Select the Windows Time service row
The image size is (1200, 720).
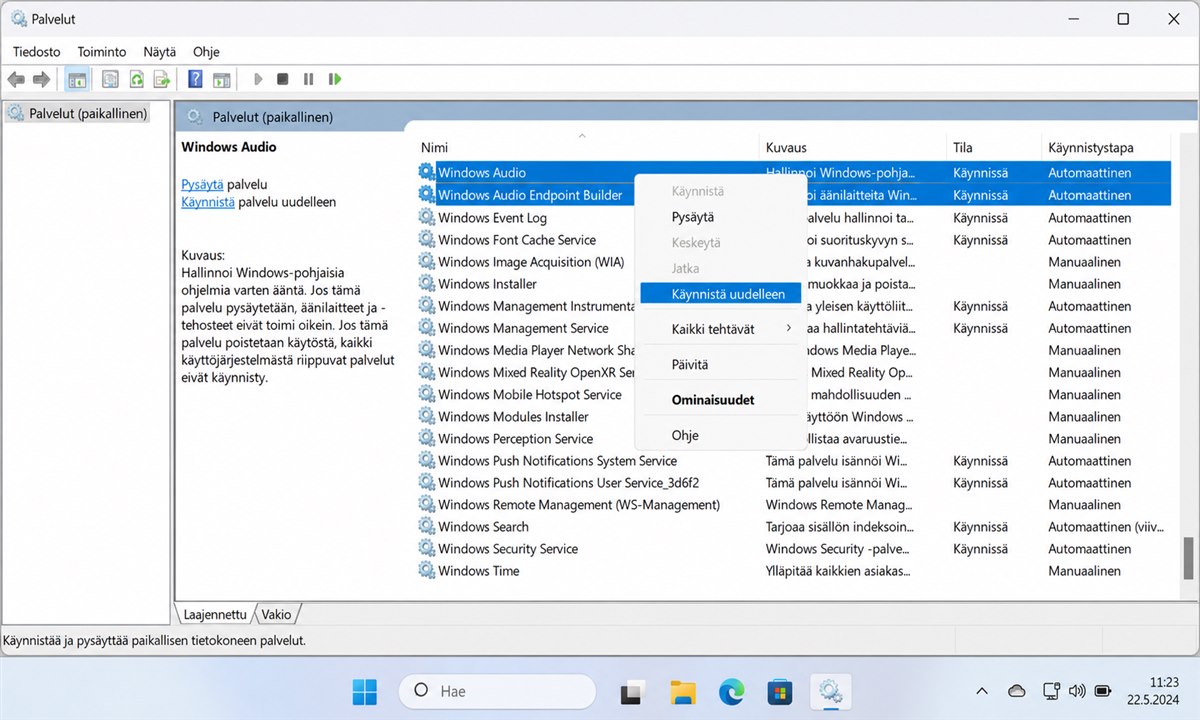794,571
